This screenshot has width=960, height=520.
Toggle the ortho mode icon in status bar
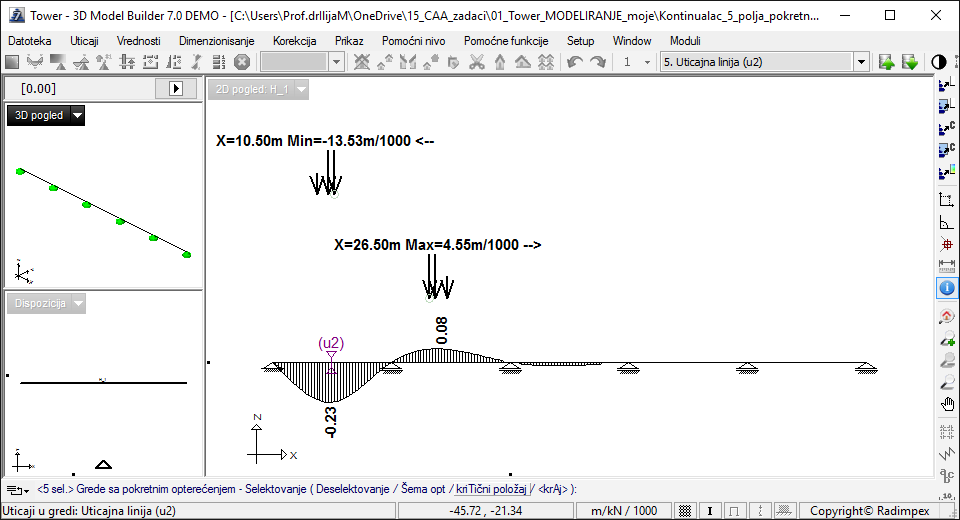click(735, 511)
